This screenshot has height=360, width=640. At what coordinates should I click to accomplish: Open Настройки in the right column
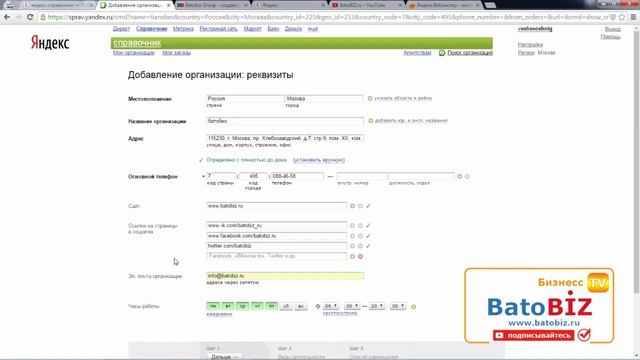pyautogui.click(x=530, y=44)
